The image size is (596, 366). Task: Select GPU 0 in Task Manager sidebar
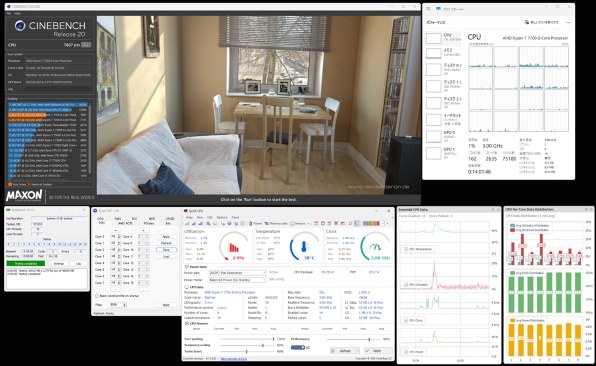tap(443, 136)
